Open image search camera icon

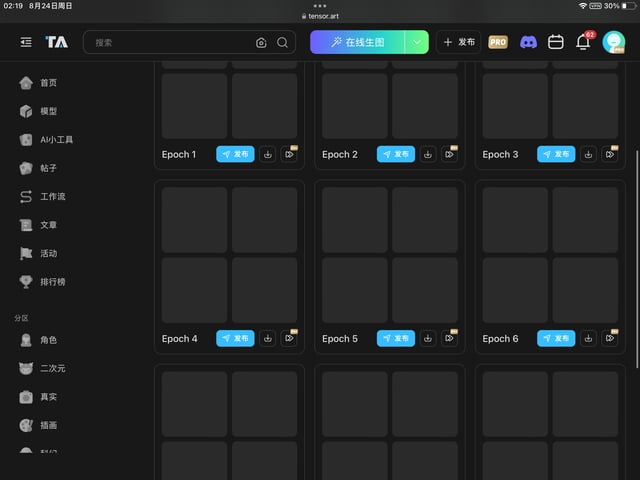coord(261,42)
